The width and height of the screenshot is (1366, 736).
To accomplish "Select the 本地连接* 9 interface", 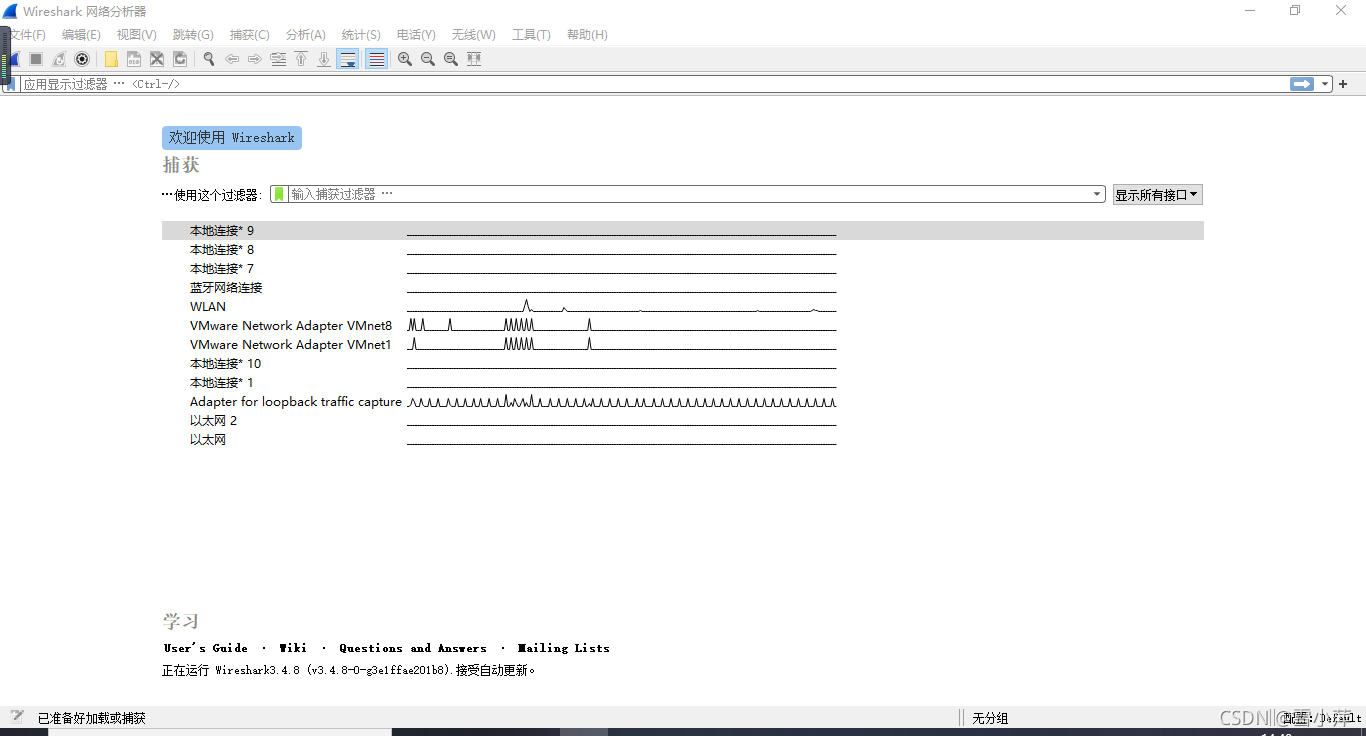I will [x=683, y=231].
